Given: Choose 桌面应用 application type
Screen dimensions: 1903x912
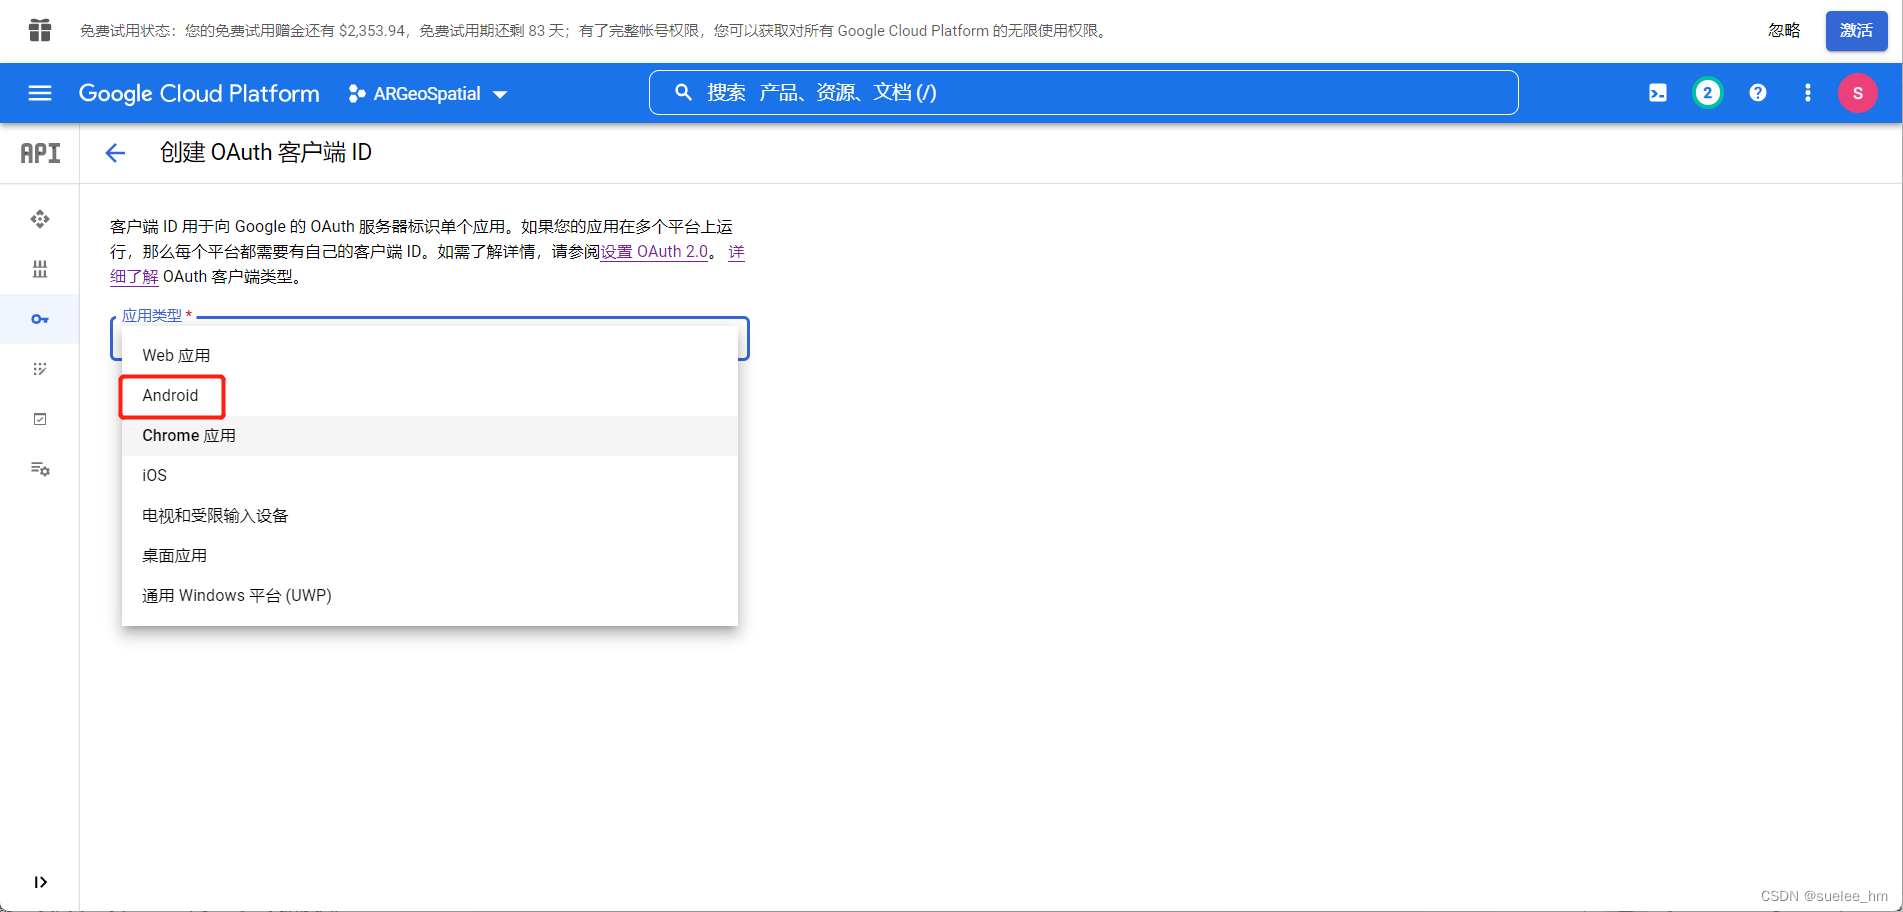Looking at the screenshot, I should 430,556.
